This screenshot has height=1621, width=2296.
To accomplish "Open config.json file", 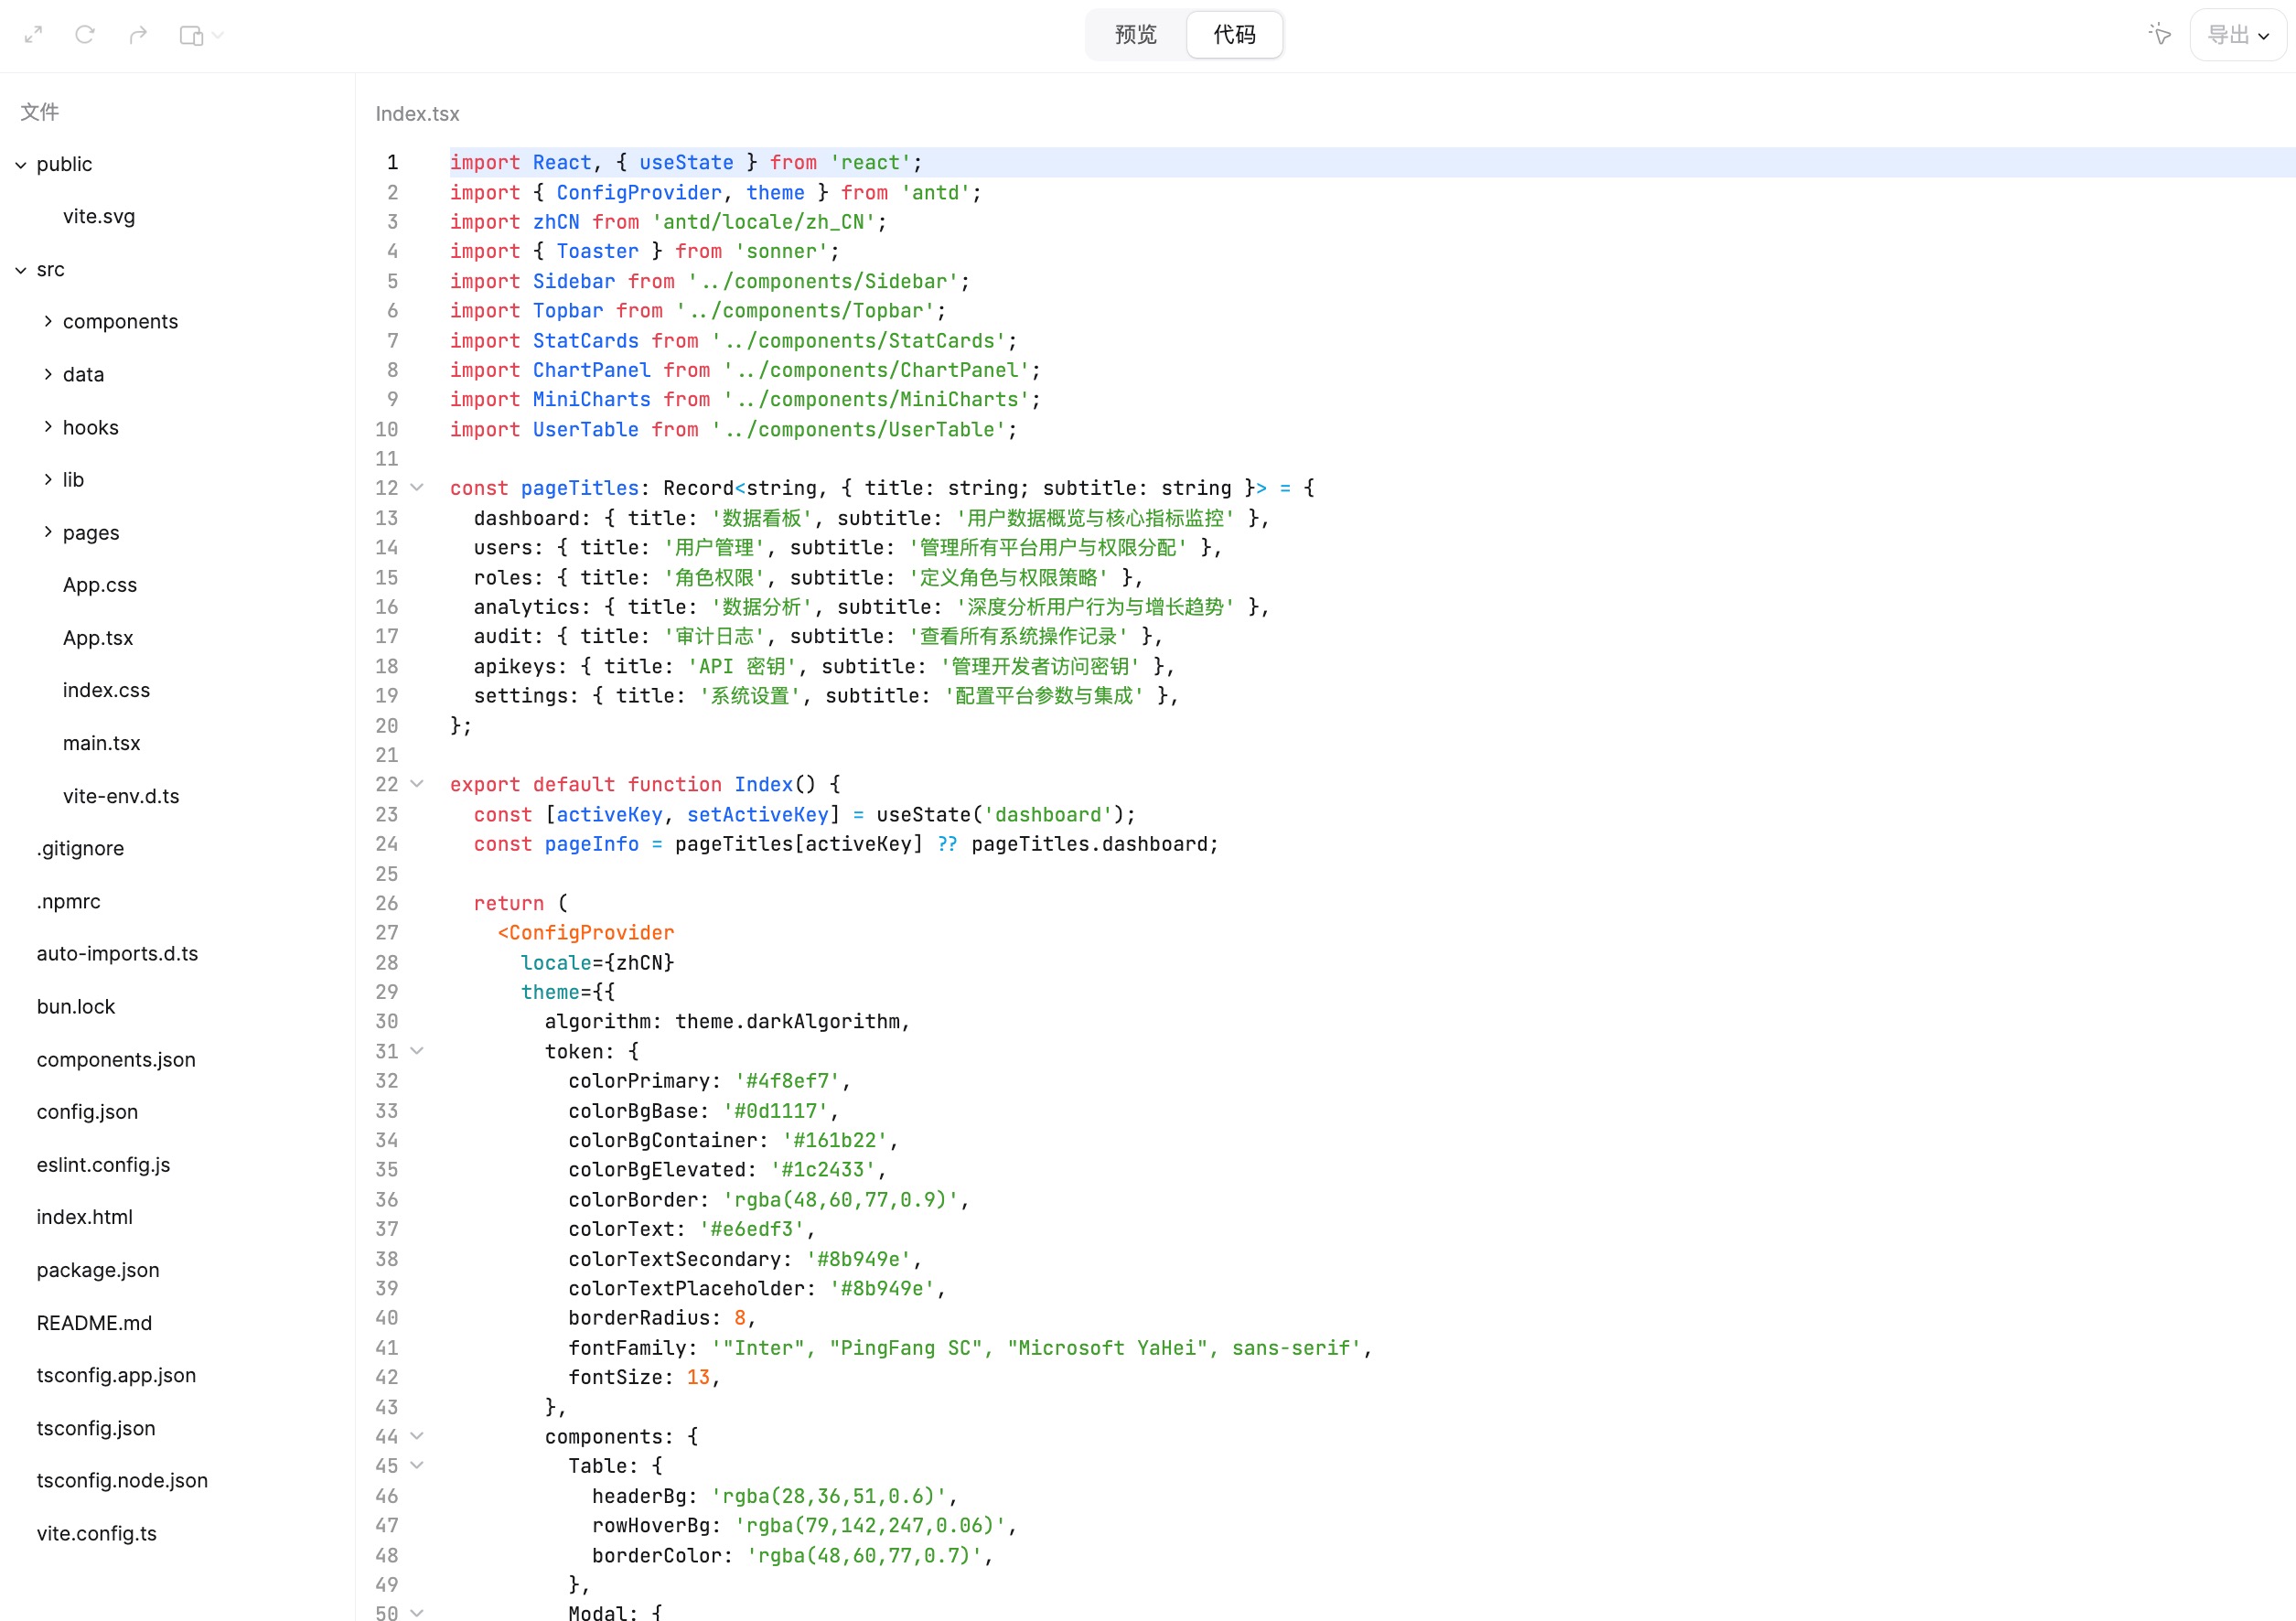I will [87, 1111].
